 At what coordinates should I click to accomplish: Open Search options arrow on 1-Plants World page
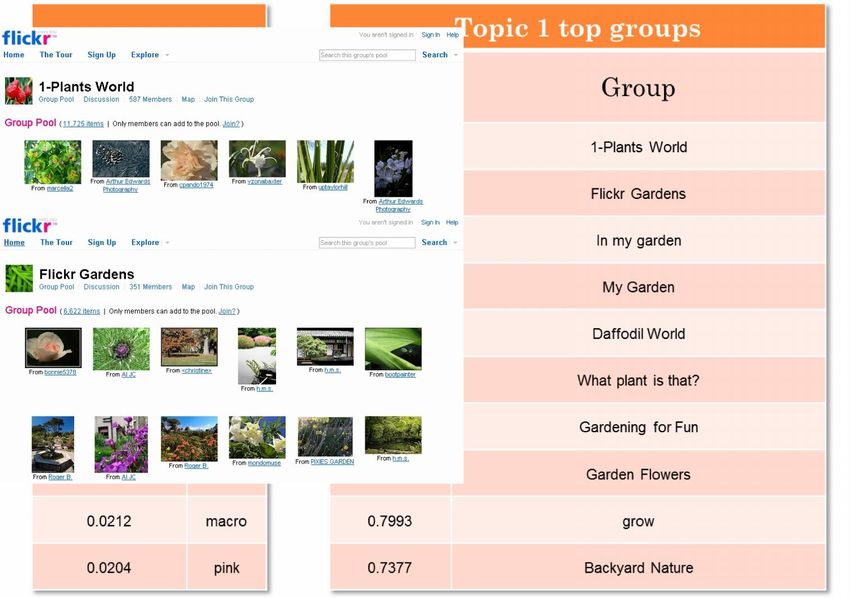point(455,55)
